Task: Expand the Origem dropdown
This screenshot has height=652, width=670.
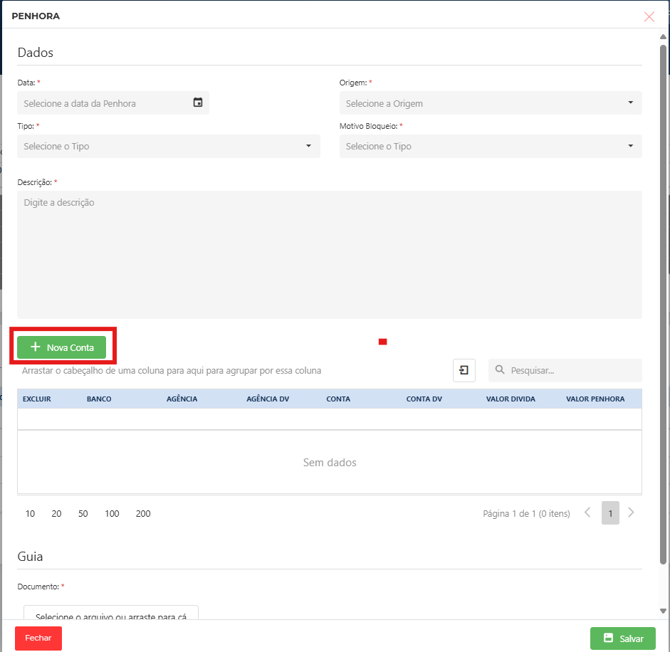Action: [x=630, y=103]
